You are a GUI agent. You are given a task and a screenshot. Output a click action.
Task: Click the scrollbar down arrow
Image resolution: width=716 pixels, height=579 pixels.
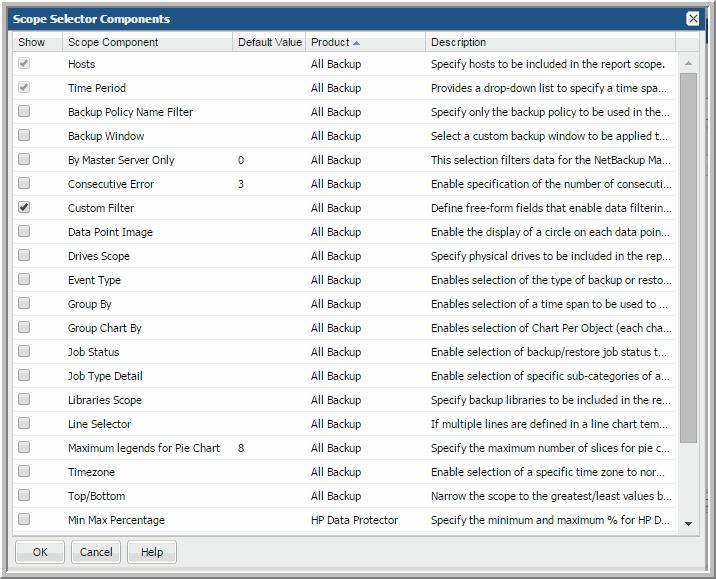[x=688, y=523]
